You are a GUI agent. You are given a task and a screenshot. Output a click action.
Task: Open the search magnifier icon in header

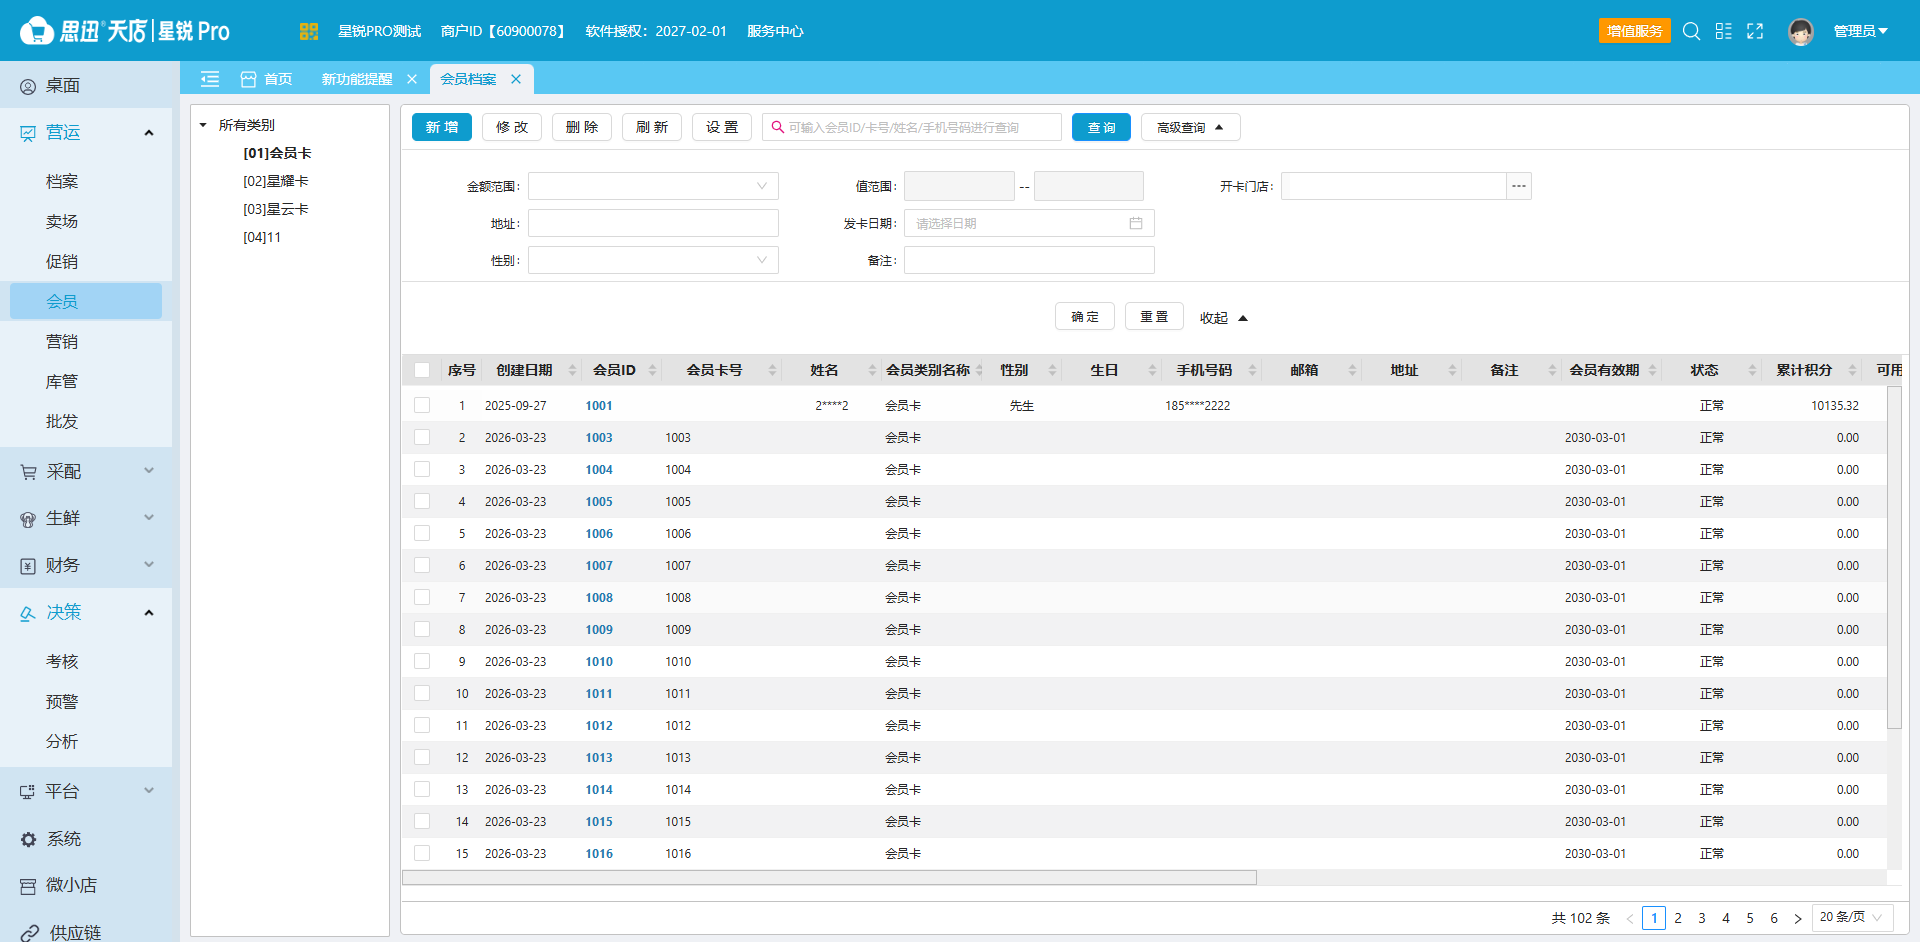1691,31
